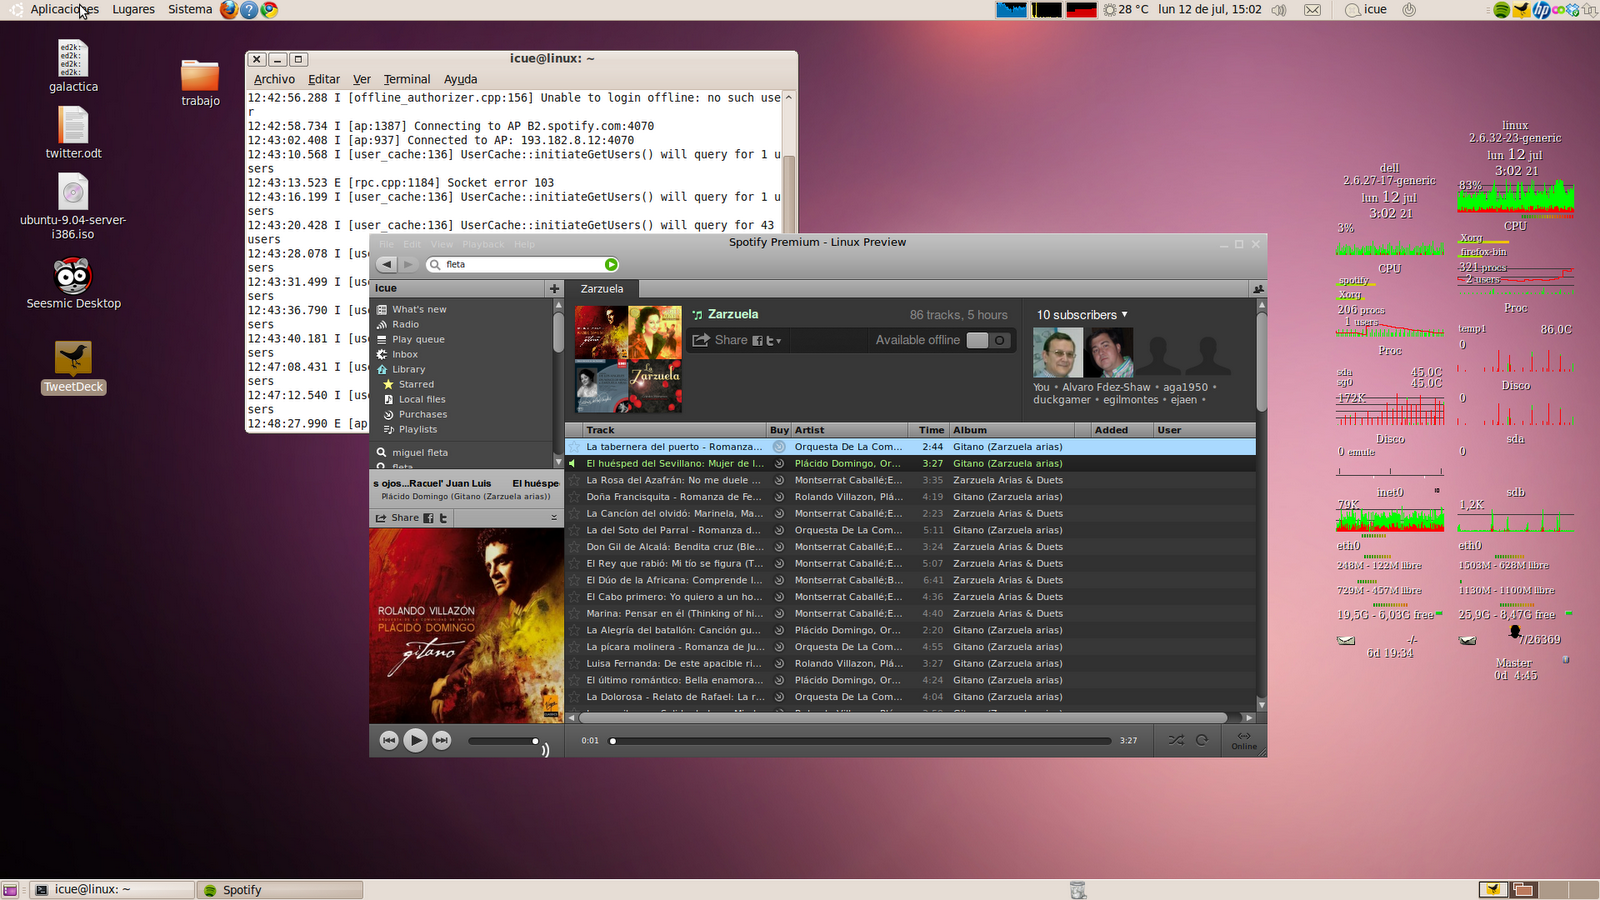Share the Zarzuela playlist
Screen dimensions: 1600x900
click(x=721, y=340)
